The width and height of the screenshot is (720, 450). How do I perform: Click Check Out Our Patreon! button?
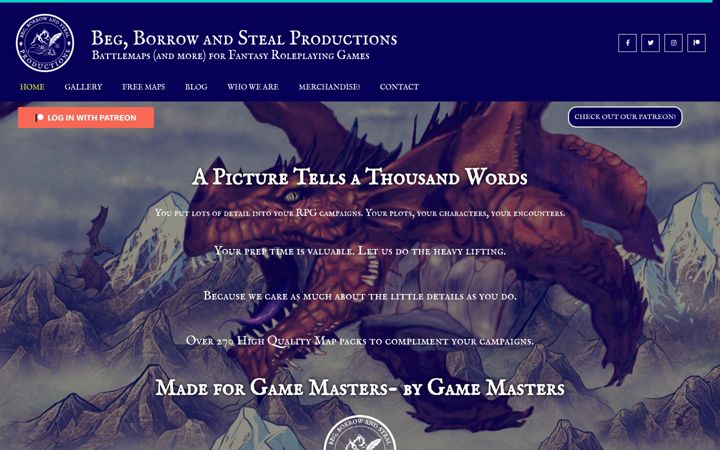625,117
